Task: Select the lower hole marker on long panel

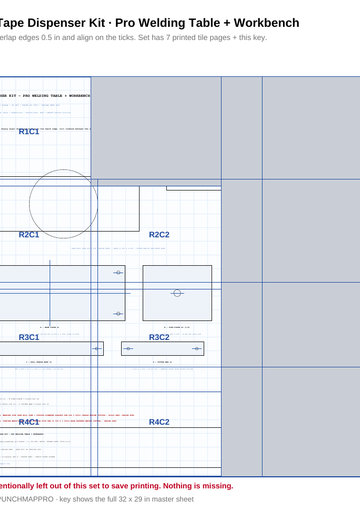Action: 118,314
